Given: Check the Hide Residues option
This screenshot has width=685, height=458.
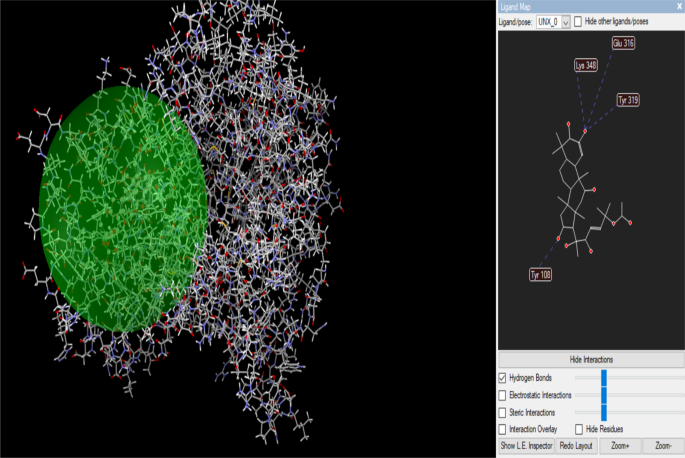Looking at the screenshot, I should coord(578,429).
